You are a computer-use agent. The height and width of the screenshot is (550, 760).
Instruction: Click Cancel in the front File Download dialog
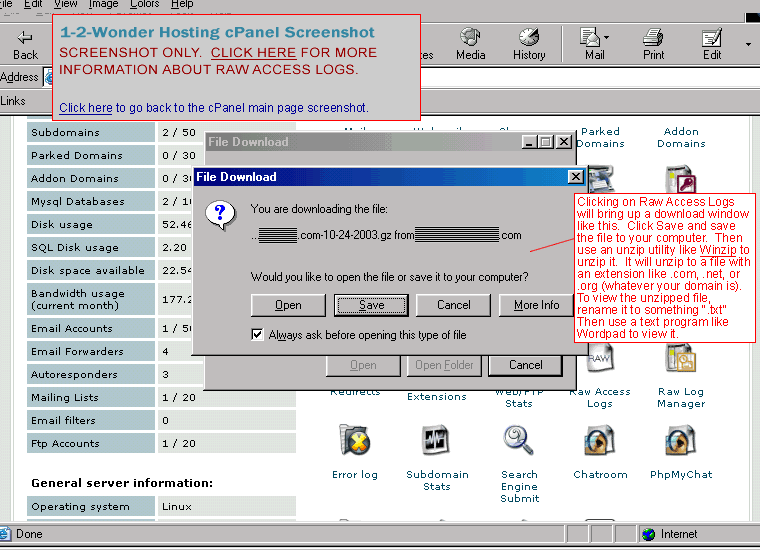[454, 305]
